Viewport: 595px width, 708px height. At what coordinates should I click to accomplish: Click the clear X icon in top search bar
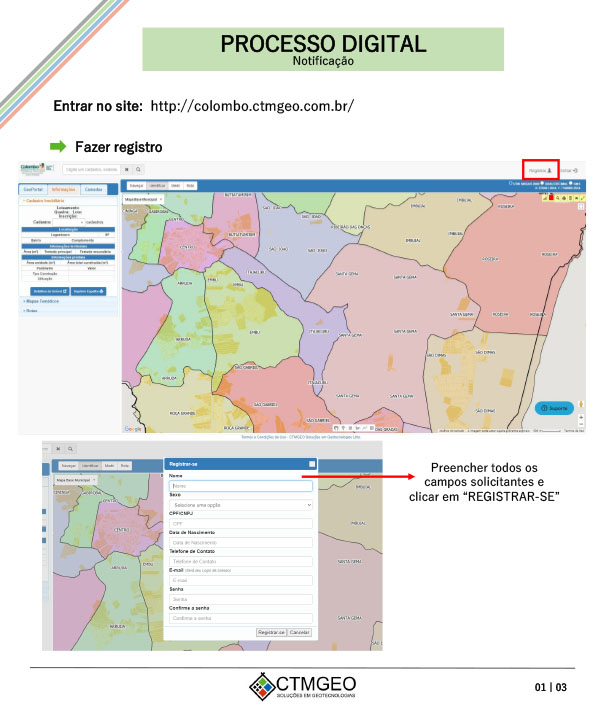pyautogui.click(x=127, y=170)
